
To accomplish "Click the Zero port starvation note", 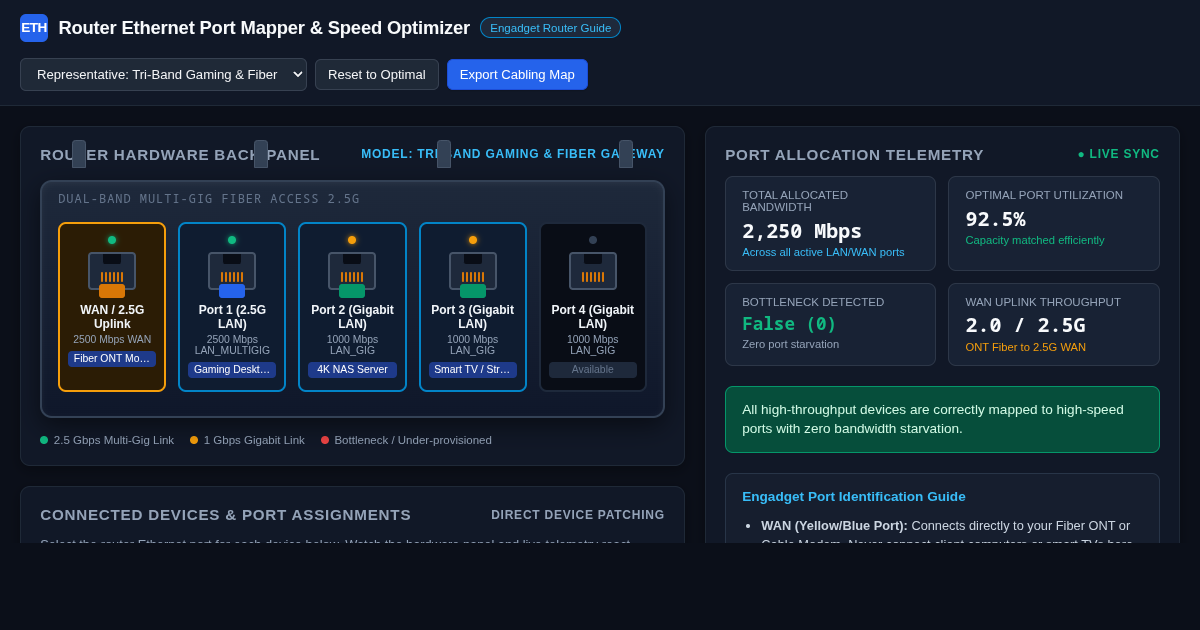I will pos(791,344).
